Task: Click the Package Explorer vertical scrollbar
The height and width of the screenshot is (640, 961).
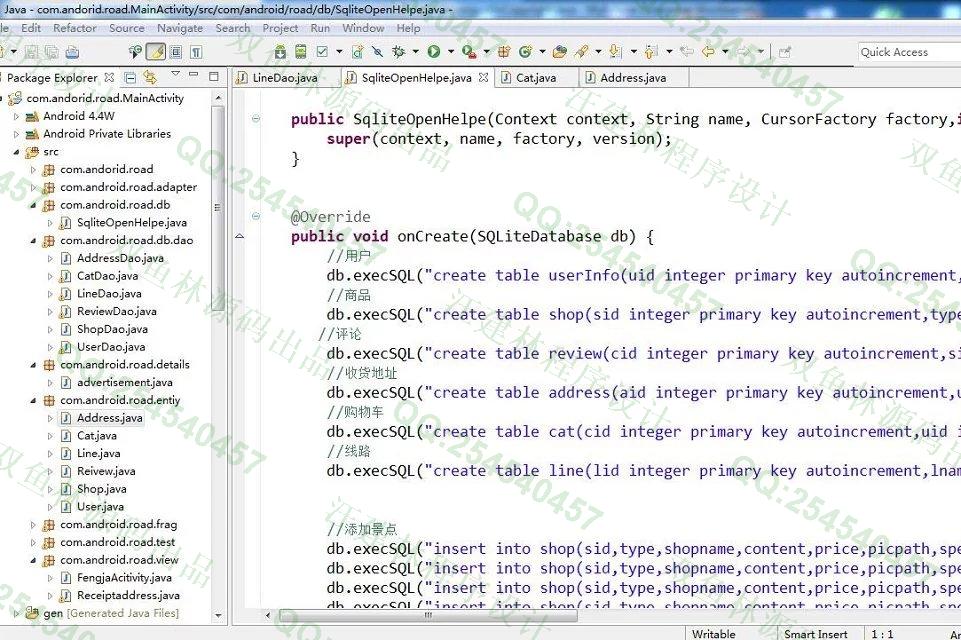Action: (218, 207)
